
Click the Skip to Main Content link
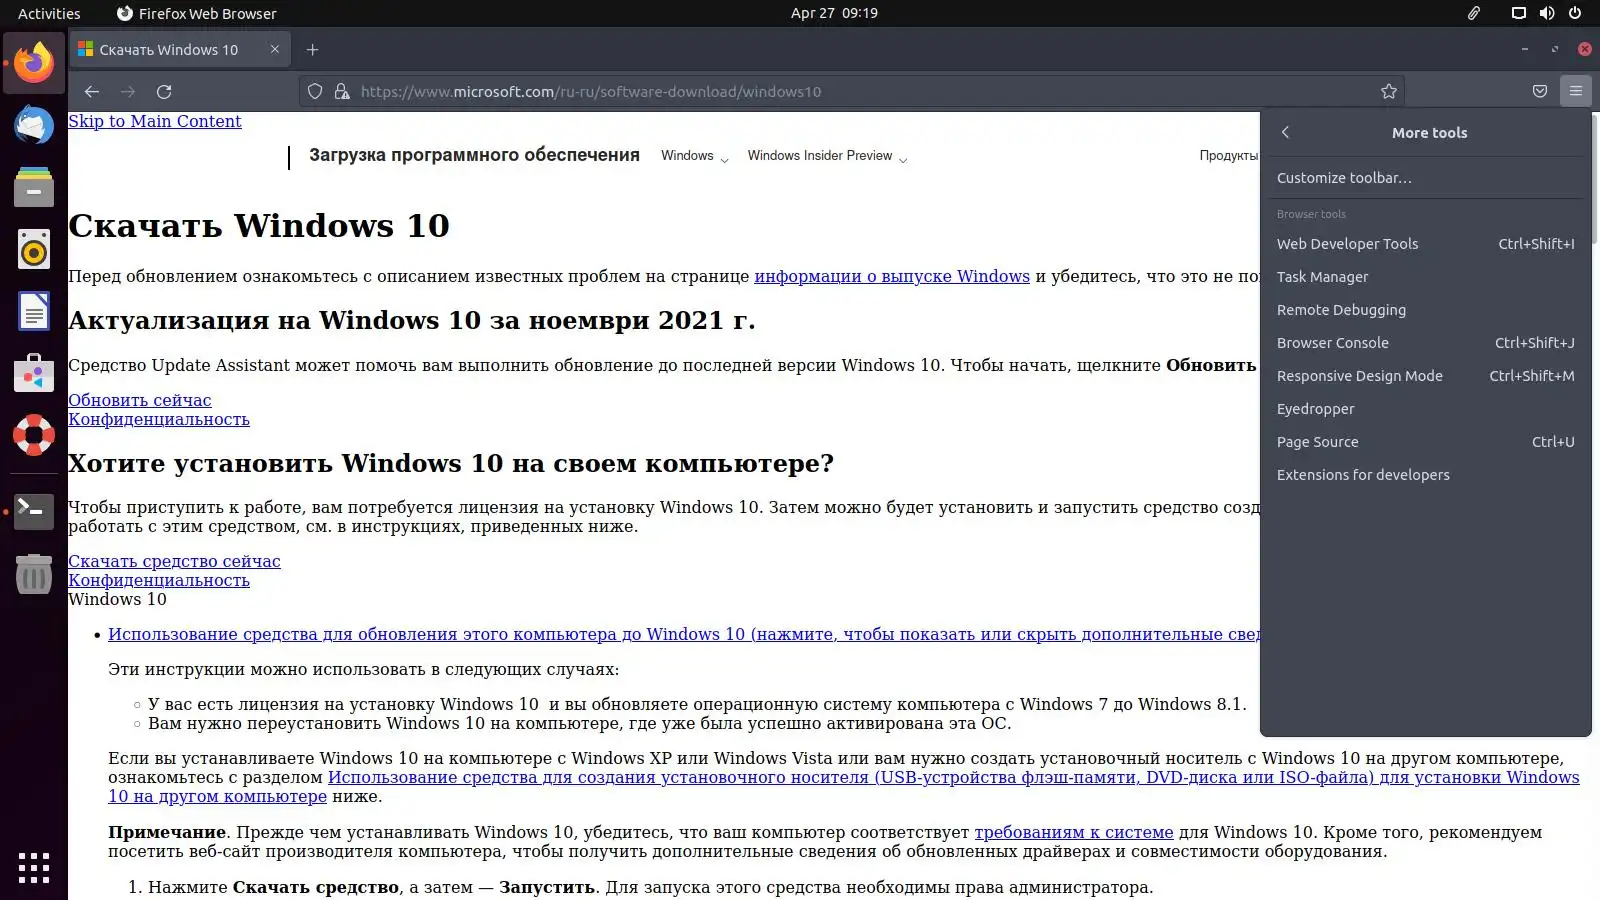tap(155, 121)
